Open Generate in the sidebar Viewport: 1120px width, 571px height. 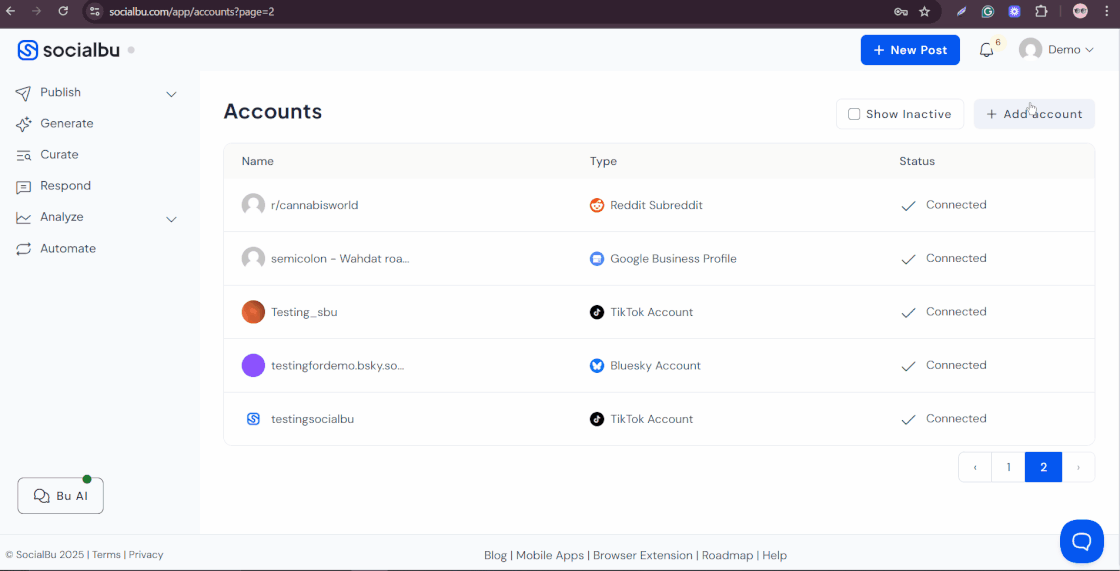click(x=66, y=124)
